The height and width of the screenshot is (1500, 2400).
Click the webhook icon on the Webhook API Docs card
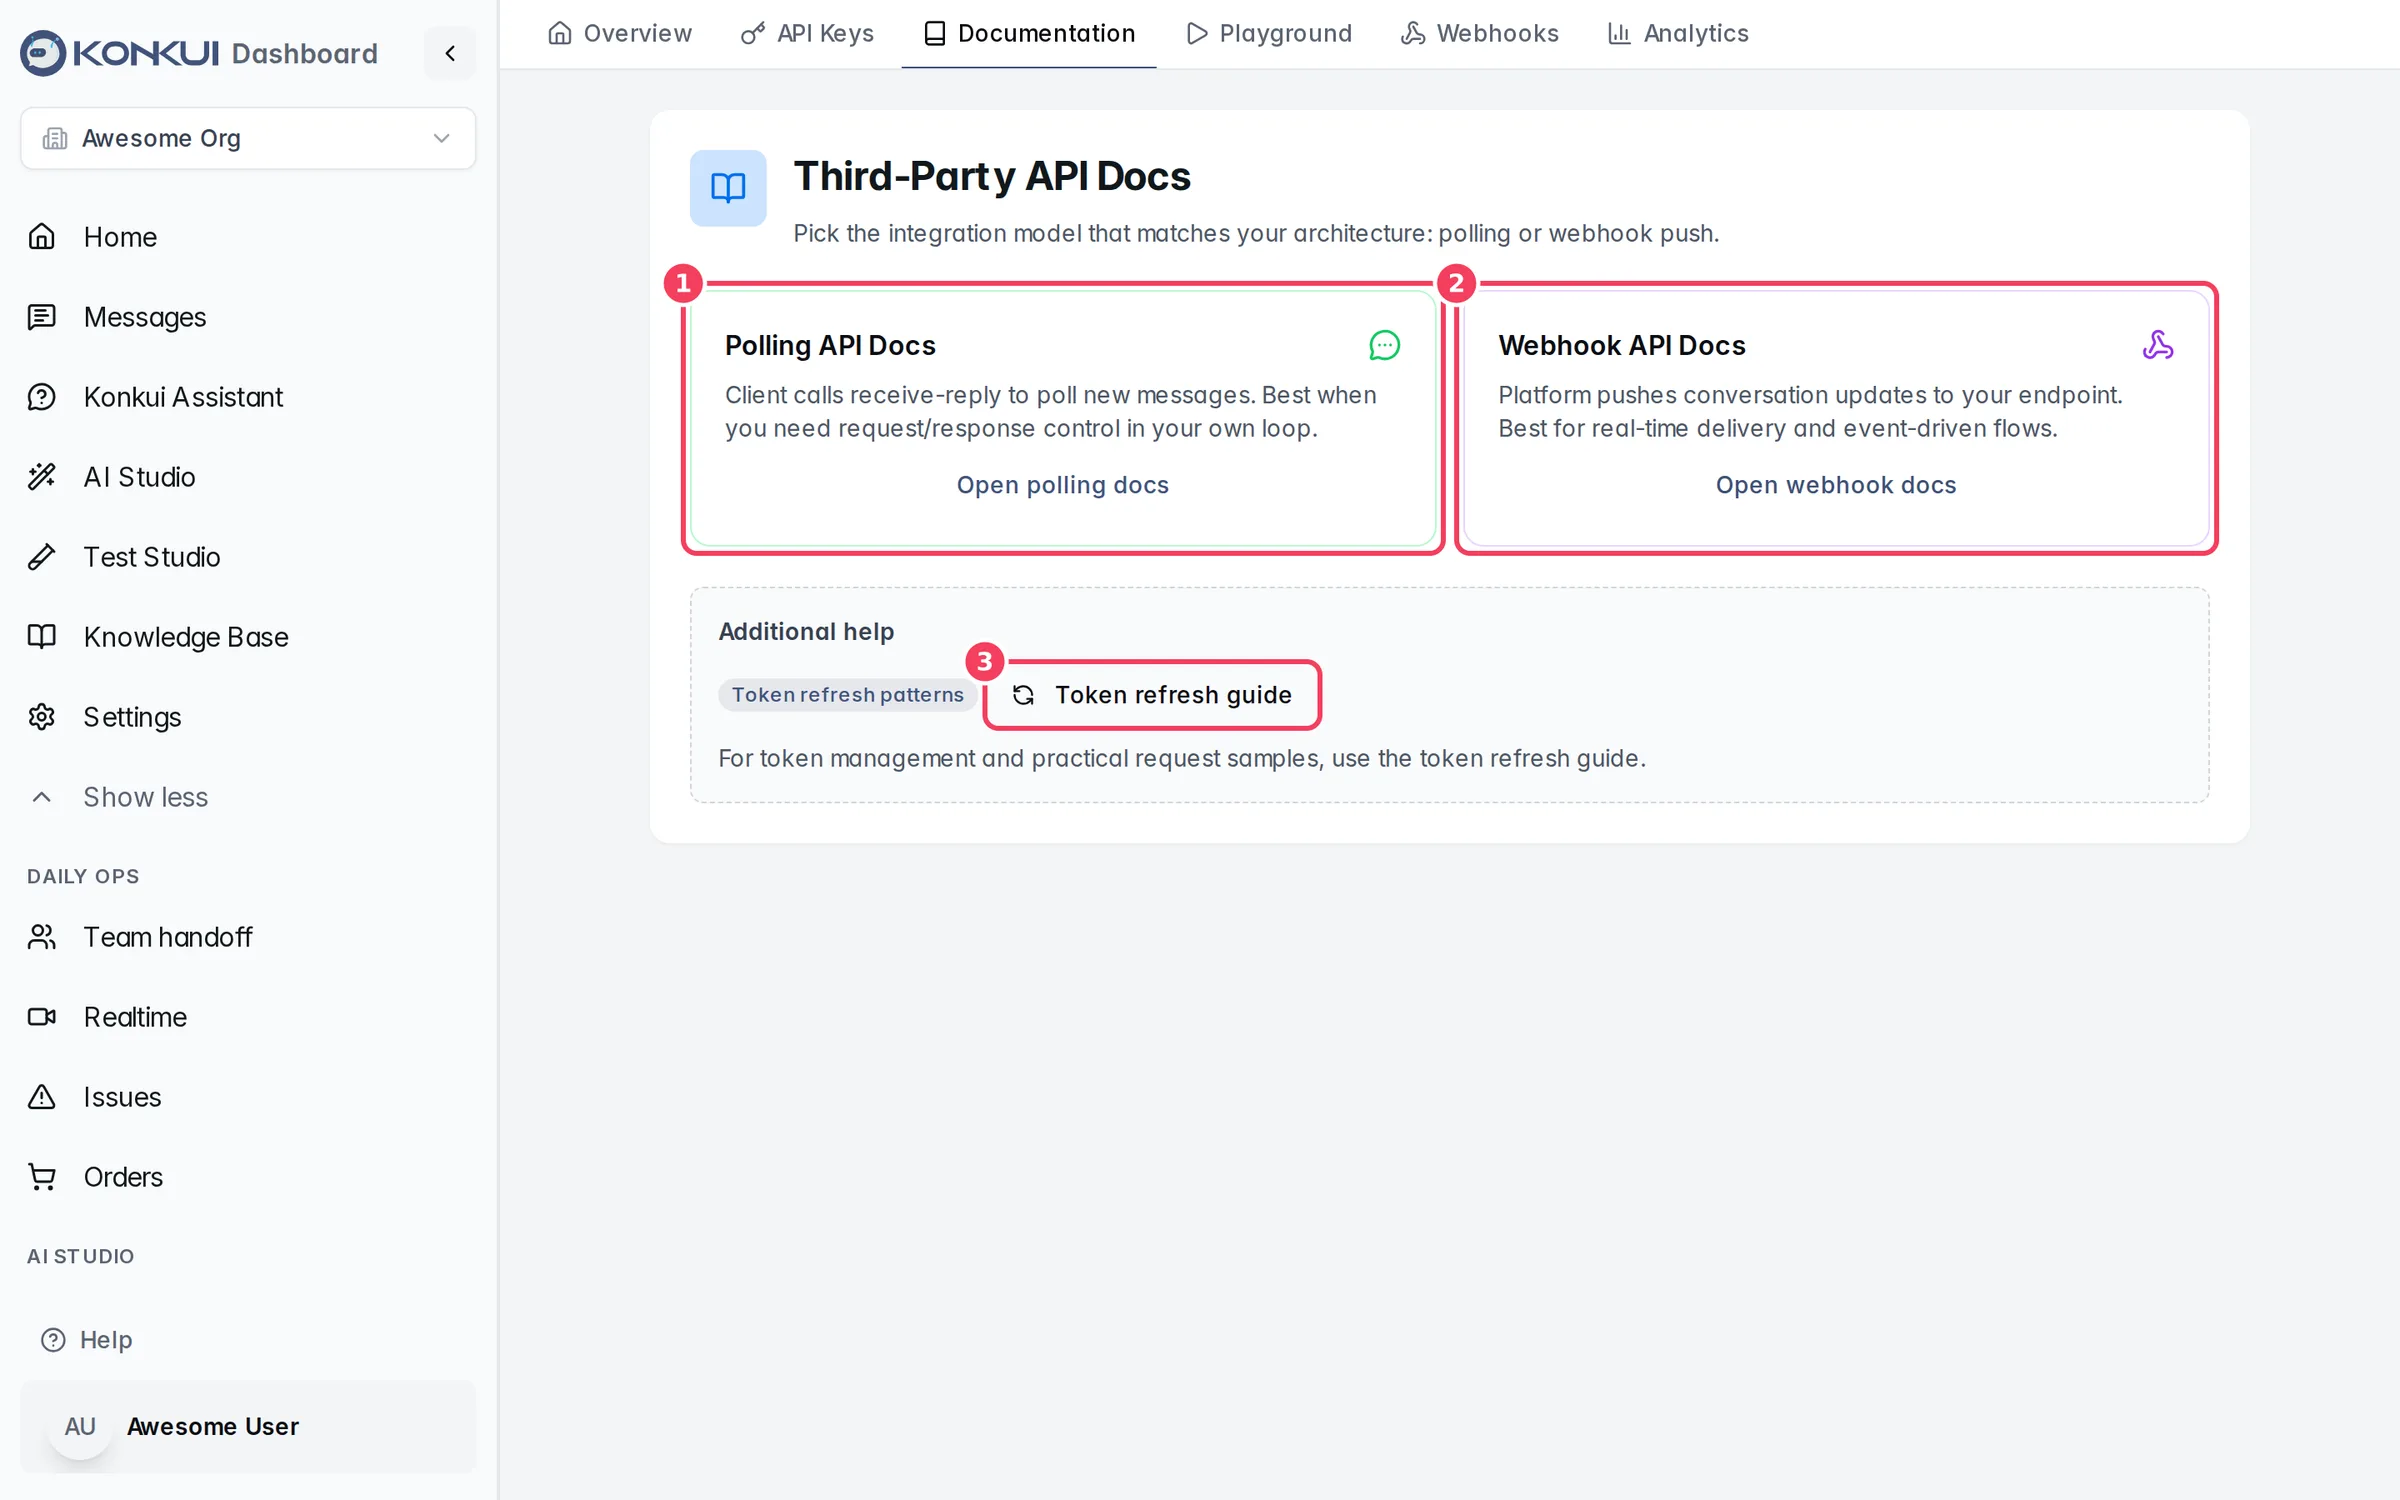pyautogui.click(x=2158, y=345)
